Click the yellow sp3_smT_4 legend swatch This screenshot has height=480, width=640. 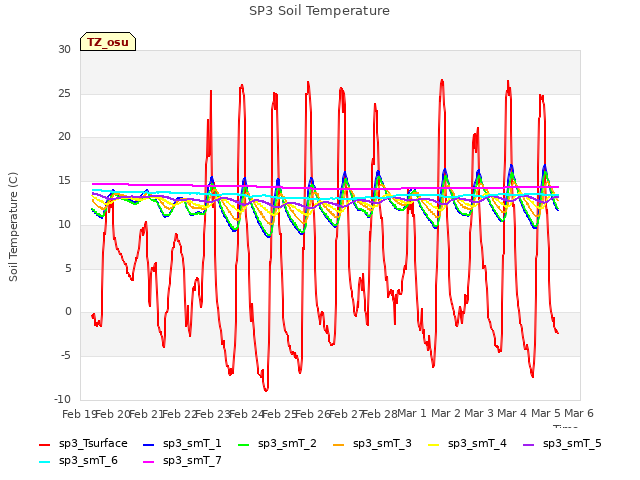[433, 444]
